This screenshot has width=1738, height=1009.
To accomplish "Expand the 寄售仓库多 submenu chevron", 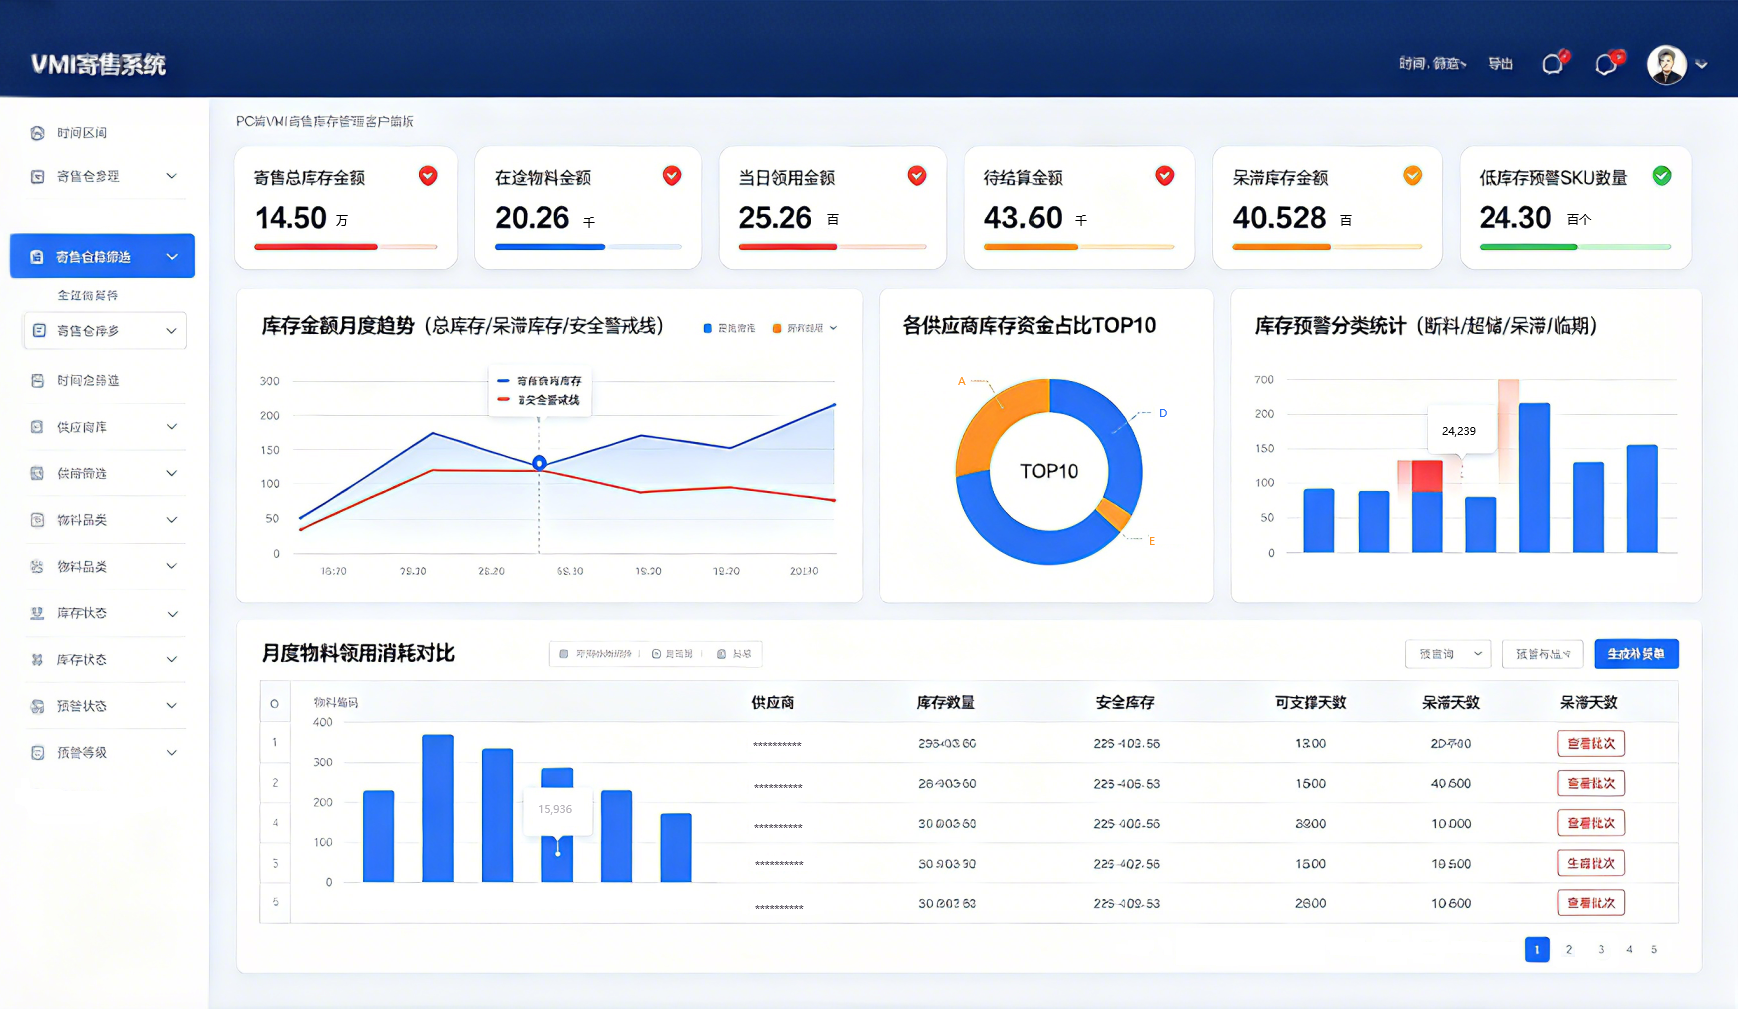I will (171, 331).
